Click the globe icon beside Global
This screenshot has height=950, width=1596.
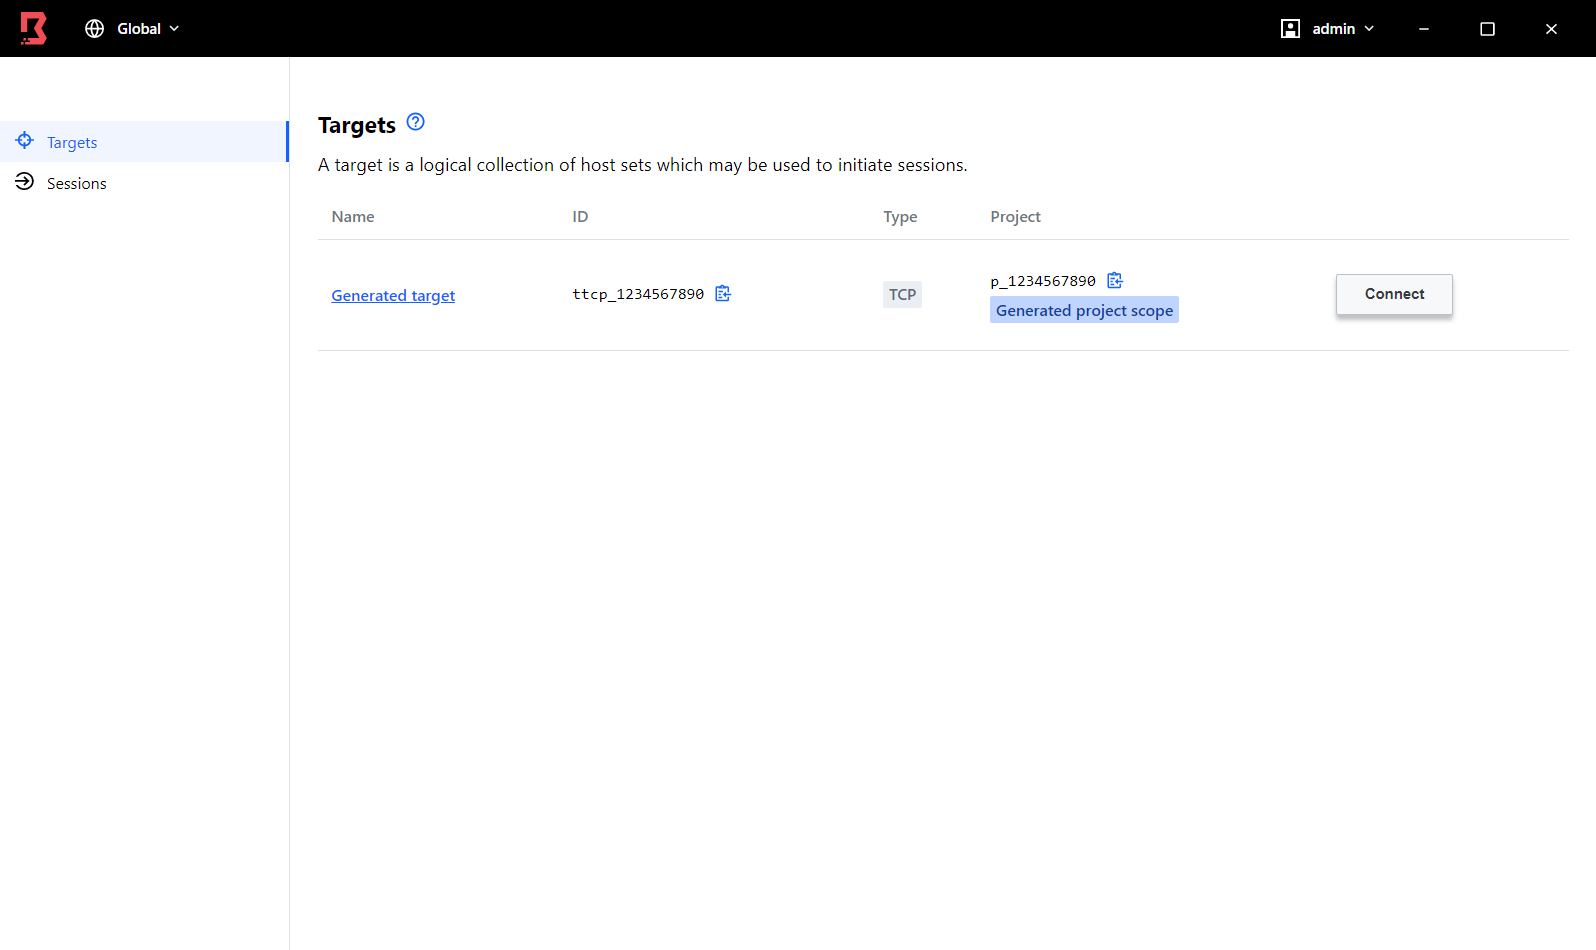tap(95, 29)
